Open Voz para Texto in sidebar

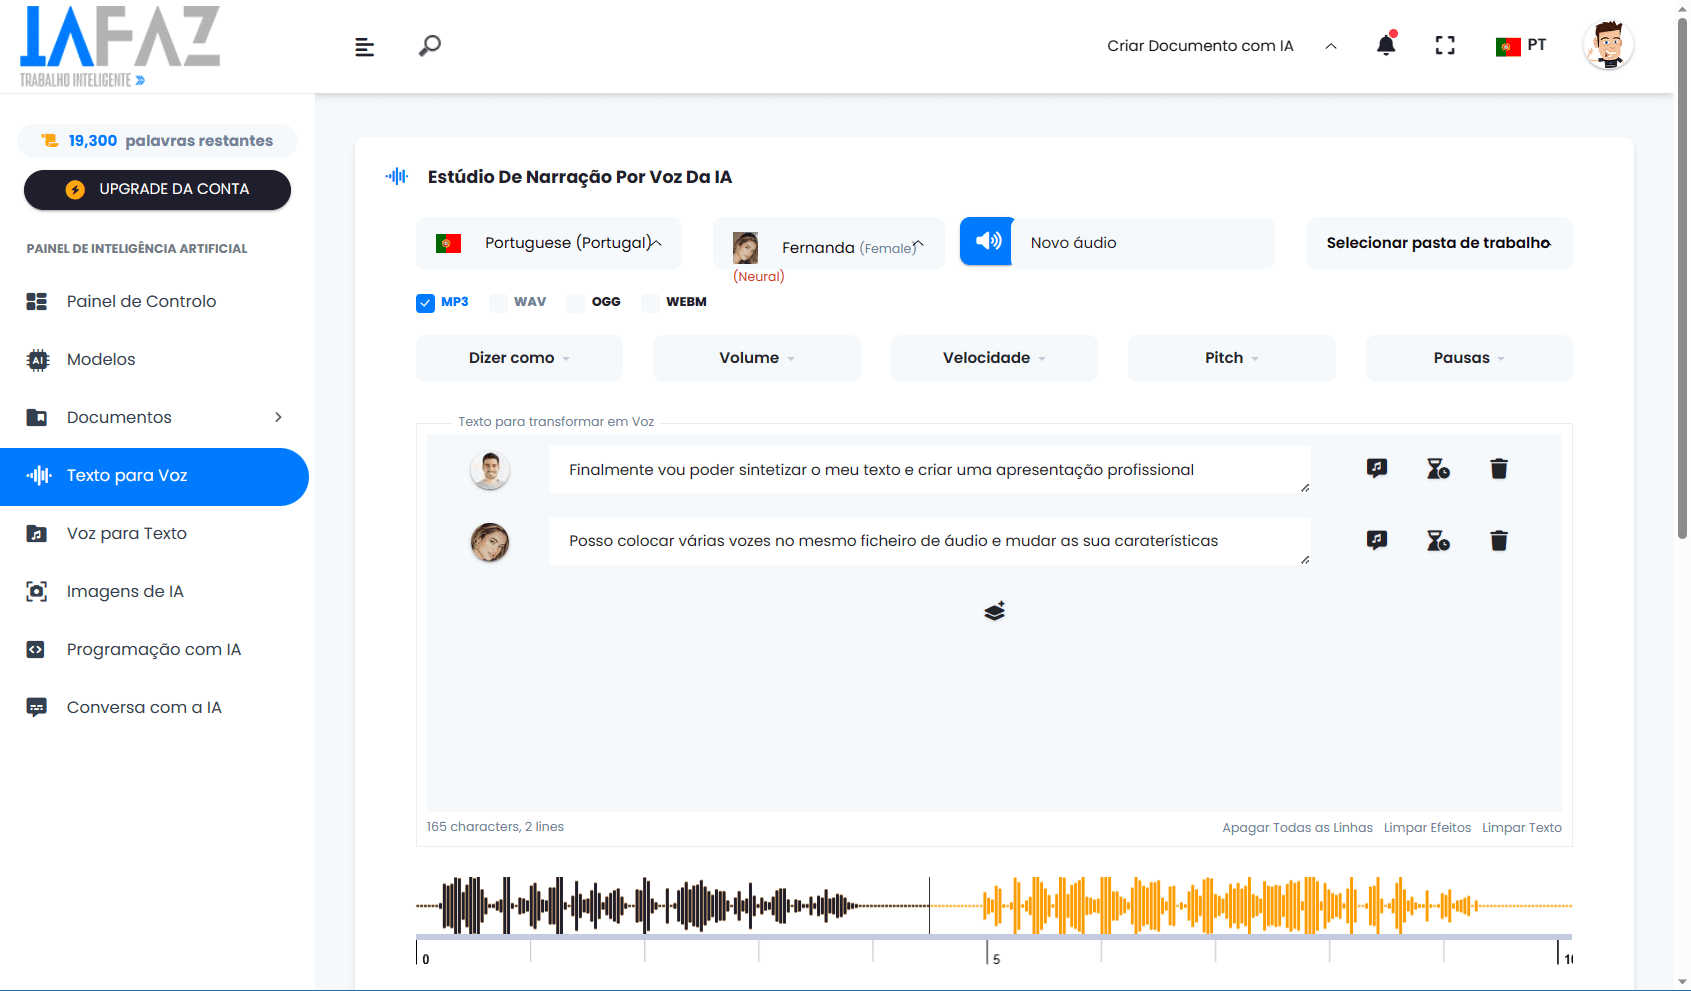coord(127,534)
